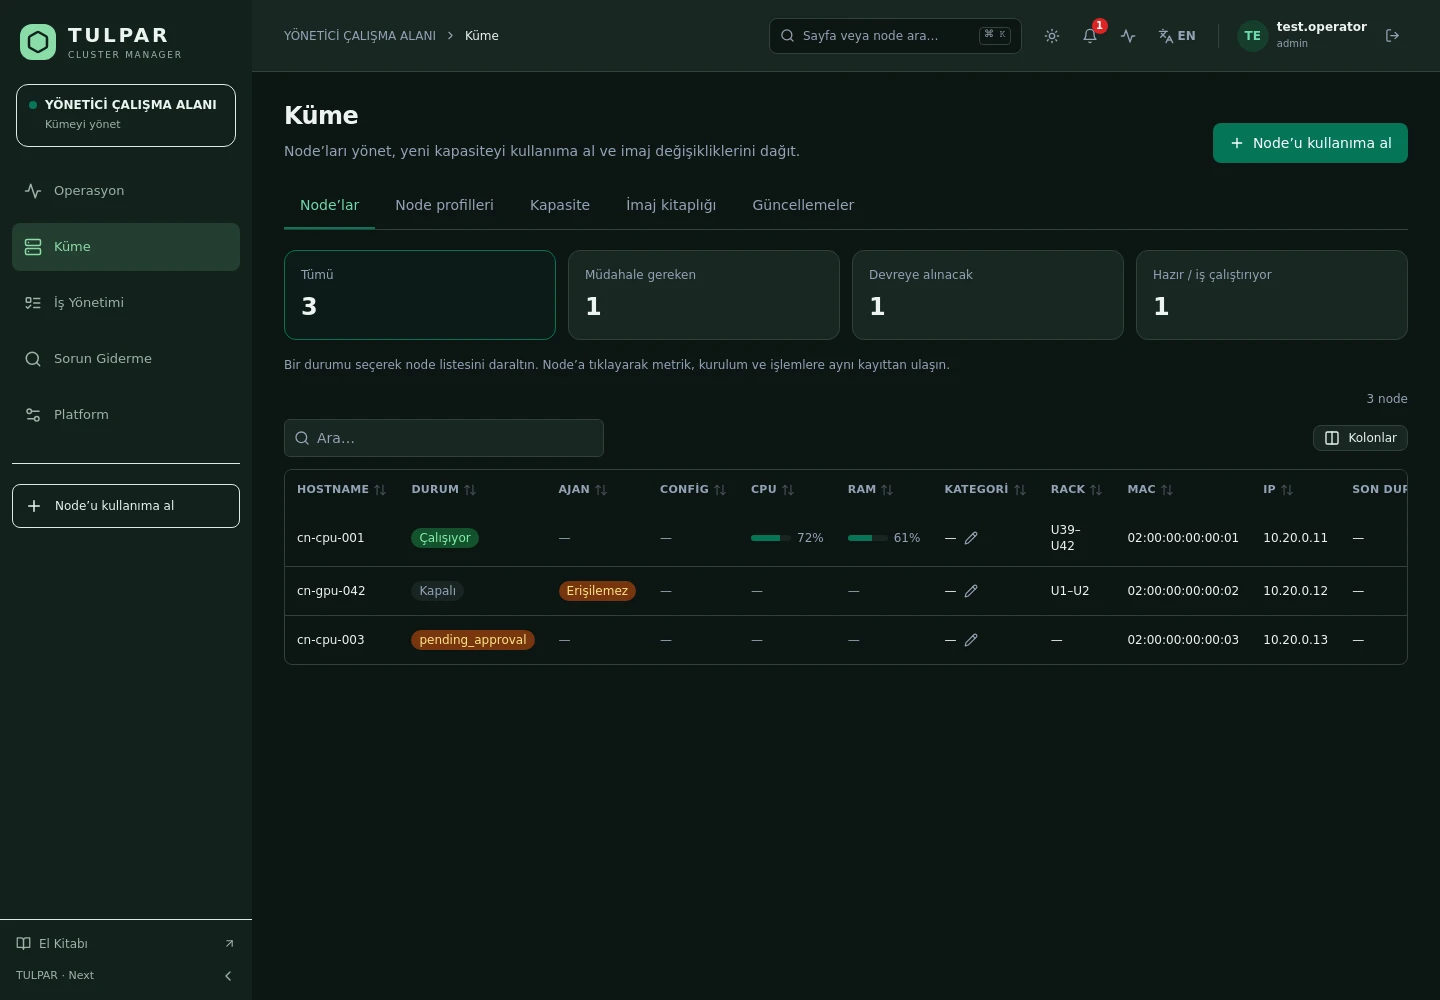Open Platform in the sidebar

[126, 415]
